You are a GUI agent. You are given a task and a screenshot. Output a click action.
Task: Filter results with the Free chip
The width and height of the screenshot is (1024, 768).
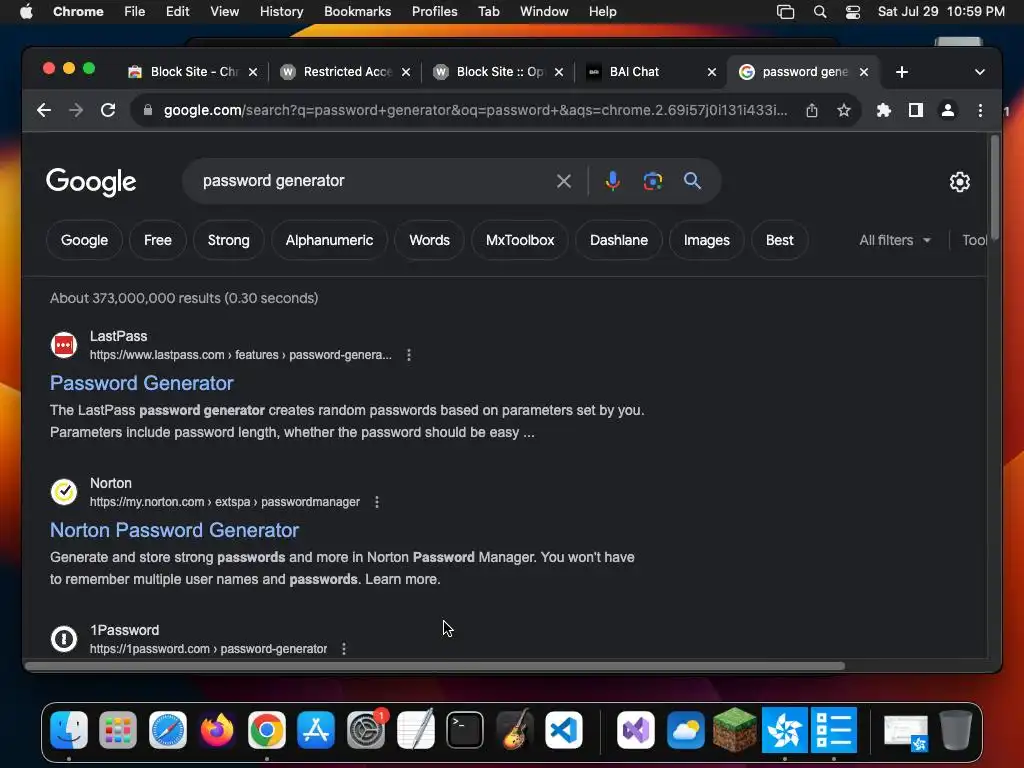point(158,240)
